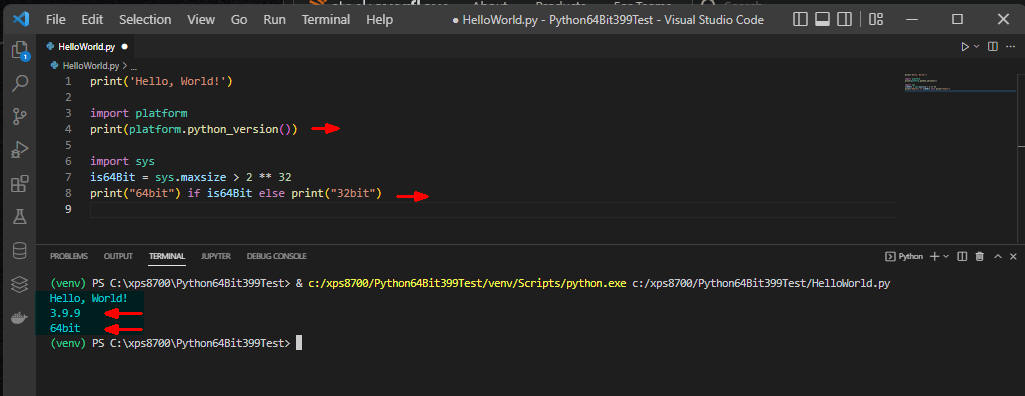Image resolution: width=1025 pixels, height=396 pixels.
Task: Run Python file with play button
Action: pos(964,46)
